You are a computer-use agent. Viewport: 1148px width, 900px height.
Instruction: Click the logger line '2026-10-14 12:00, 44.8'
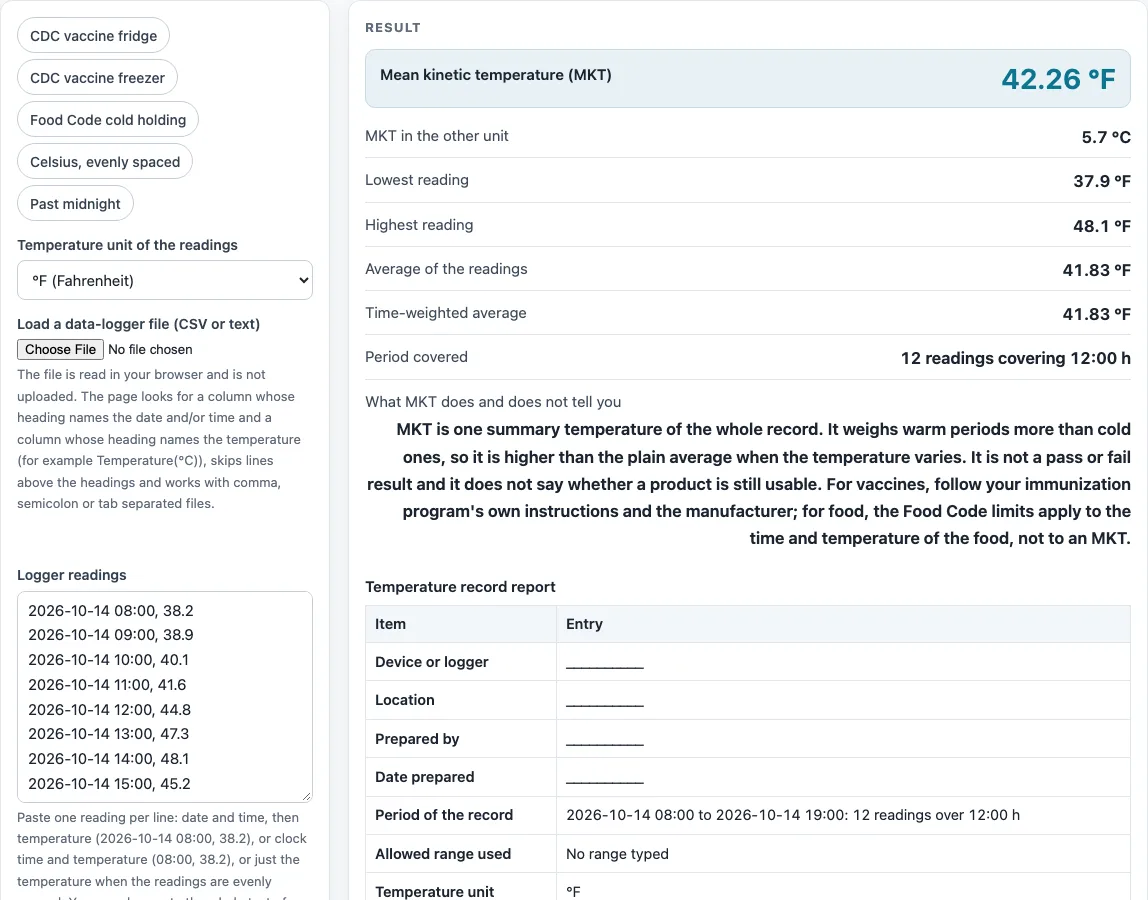click(109, 710)
